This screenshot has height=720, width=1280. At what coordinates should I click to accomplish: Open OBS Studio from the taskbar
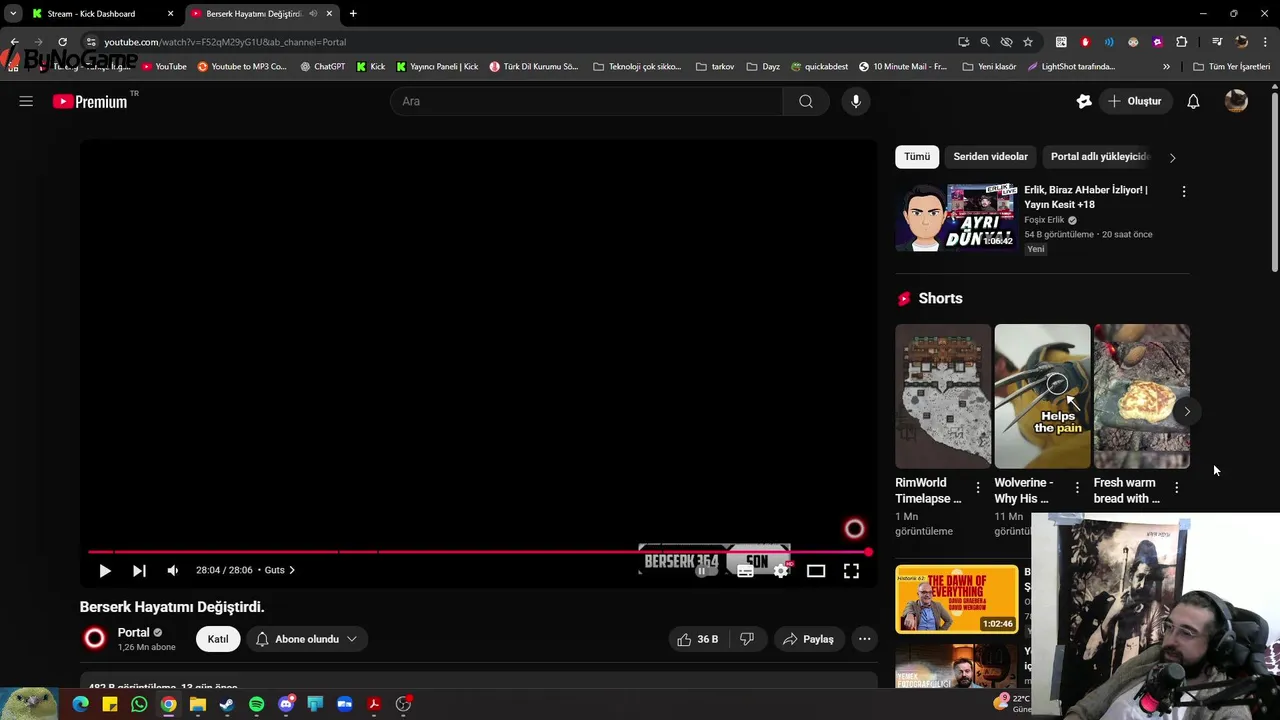pos(403,704)
